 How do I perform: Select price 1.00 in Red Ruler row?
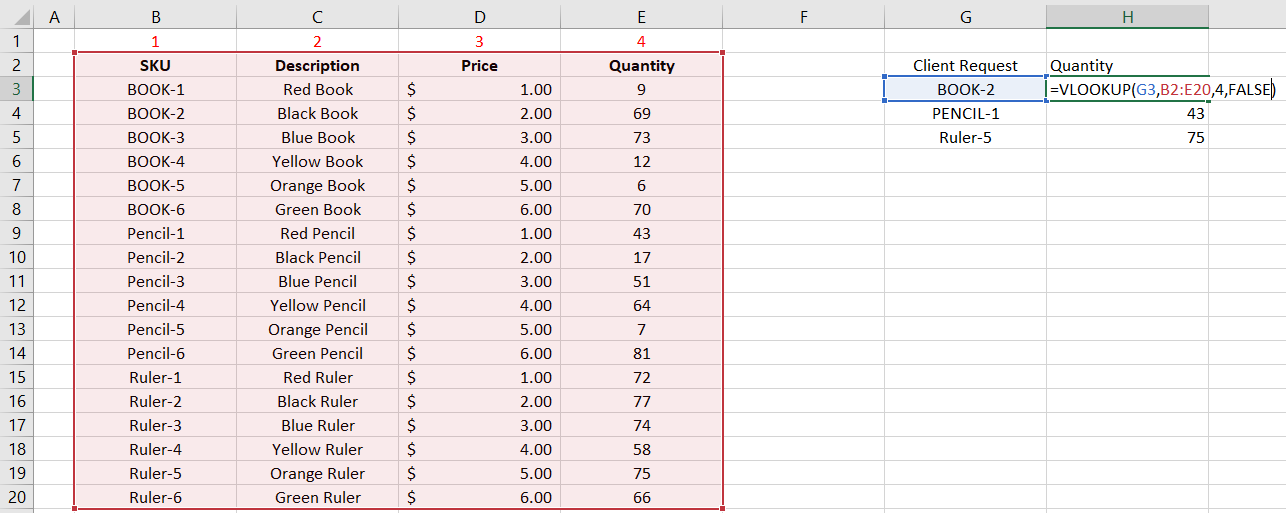pyautogui.click(x=479, y=377)
